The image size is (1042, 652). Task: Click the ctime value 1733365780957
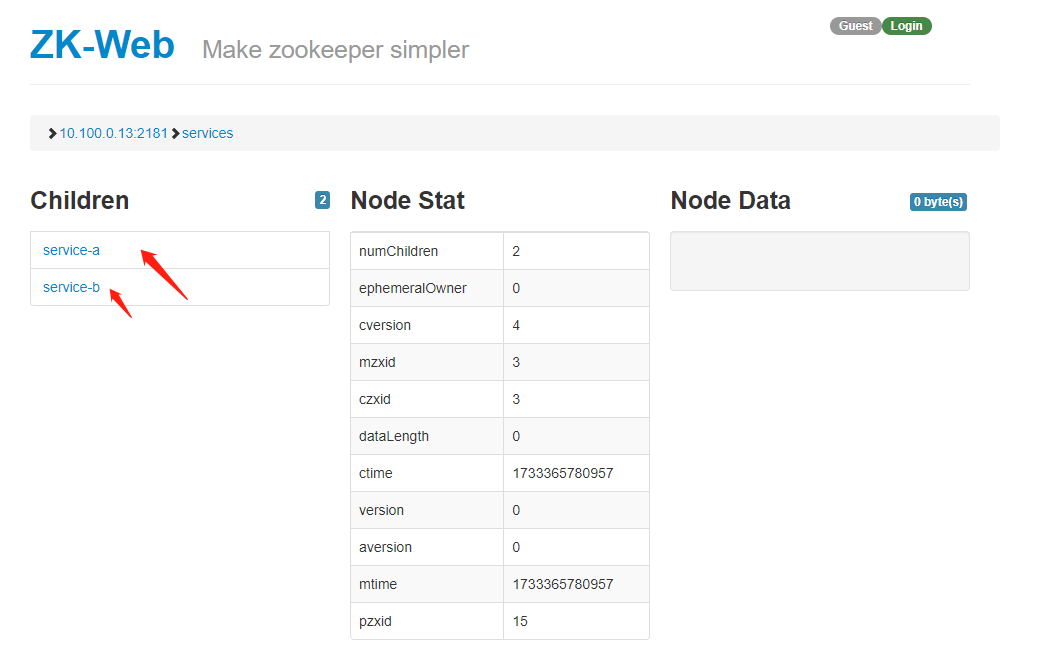click(562, 473)
